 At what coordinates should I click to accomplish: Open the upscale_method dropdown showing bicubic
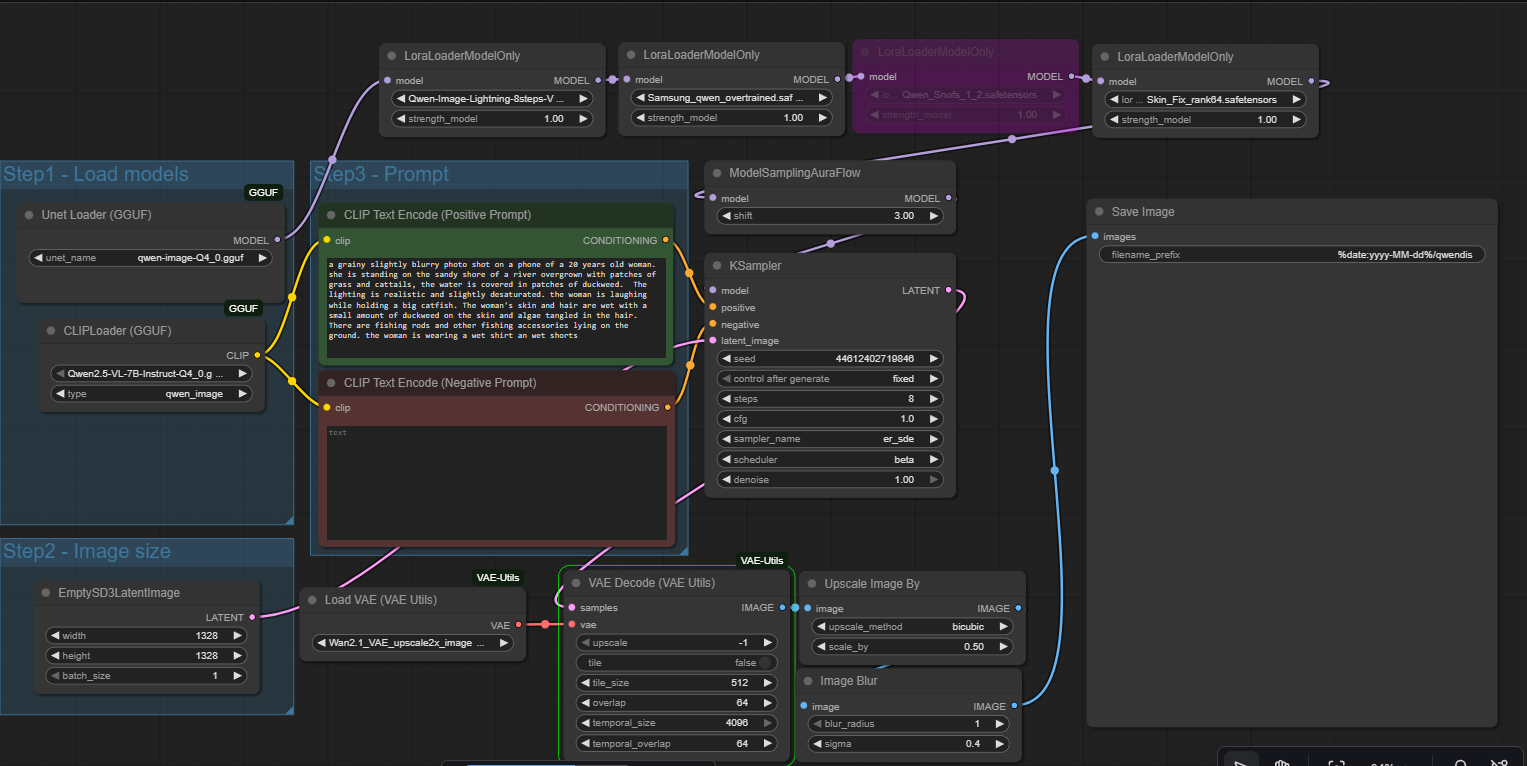coord(910,627)
